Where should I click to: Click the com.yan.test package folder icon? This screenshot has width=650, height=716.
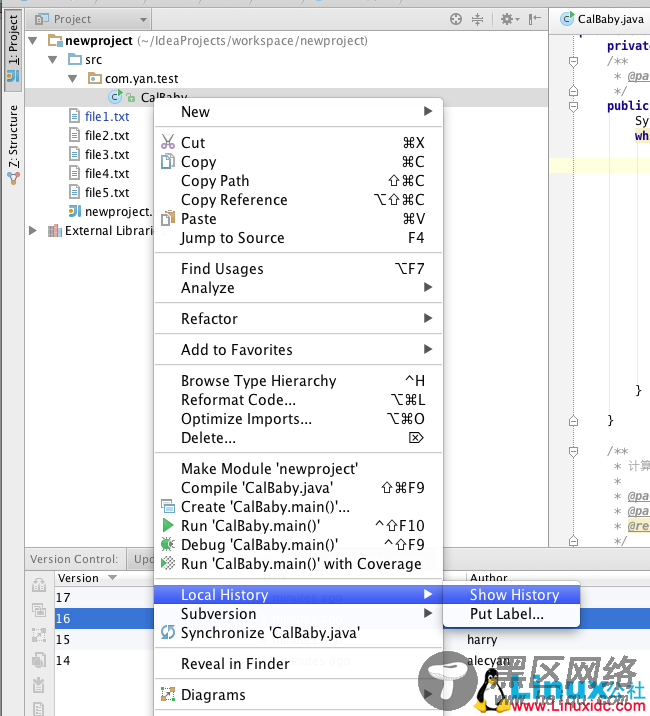[95, 78]
